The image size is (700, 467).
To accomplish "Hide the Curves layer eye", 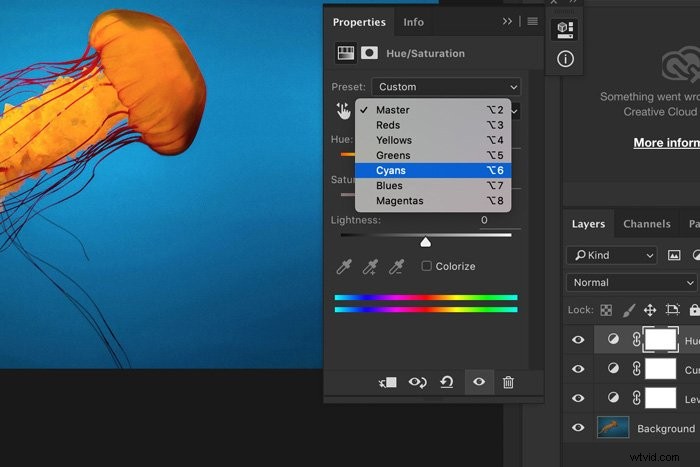I will 578,369.
